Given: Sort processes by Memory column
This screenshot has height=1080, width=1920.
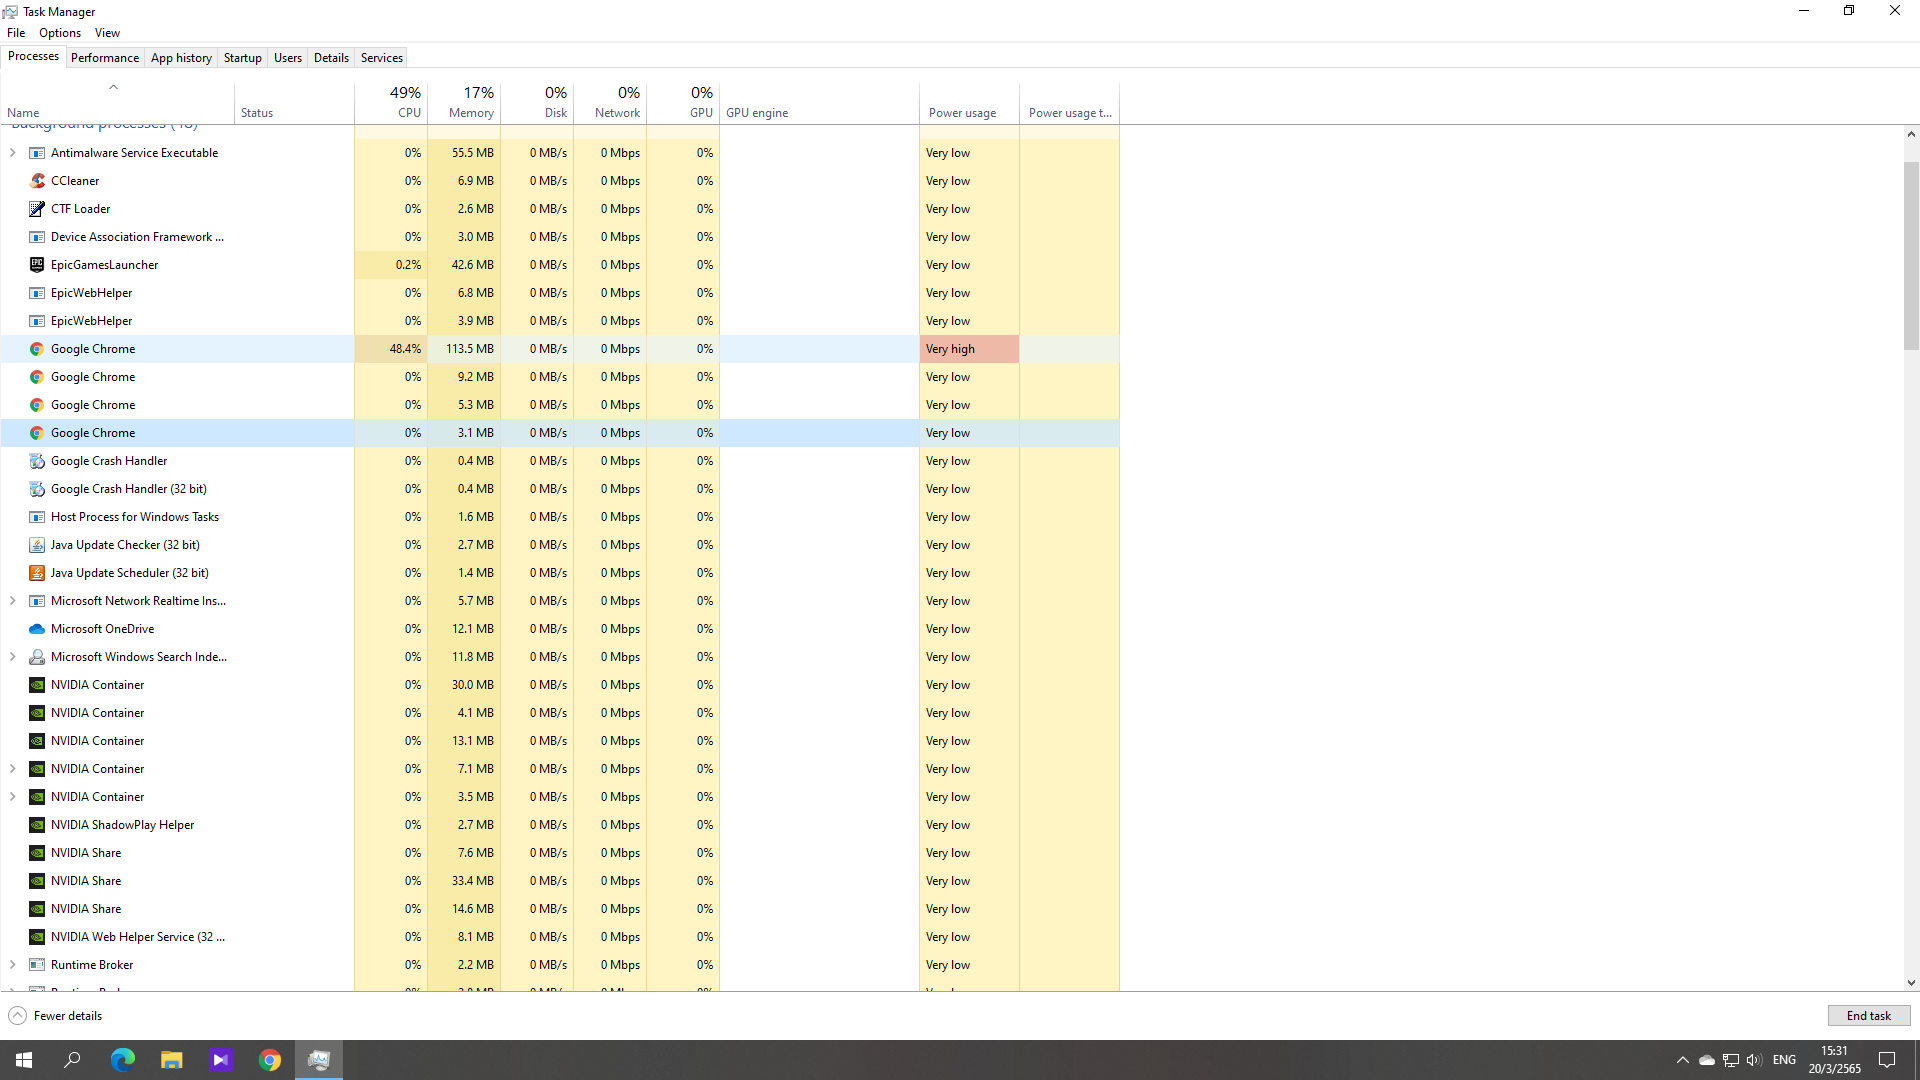Looking at the screenshot, I should (x=464, y=103).
